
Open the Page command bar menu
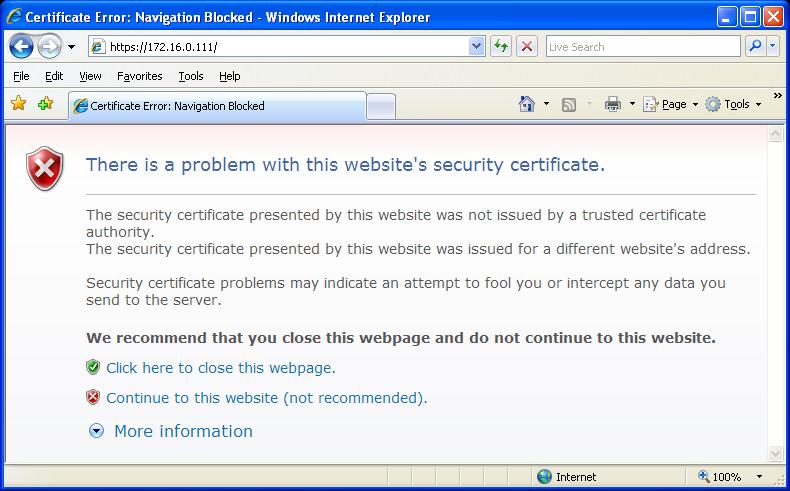671,104
